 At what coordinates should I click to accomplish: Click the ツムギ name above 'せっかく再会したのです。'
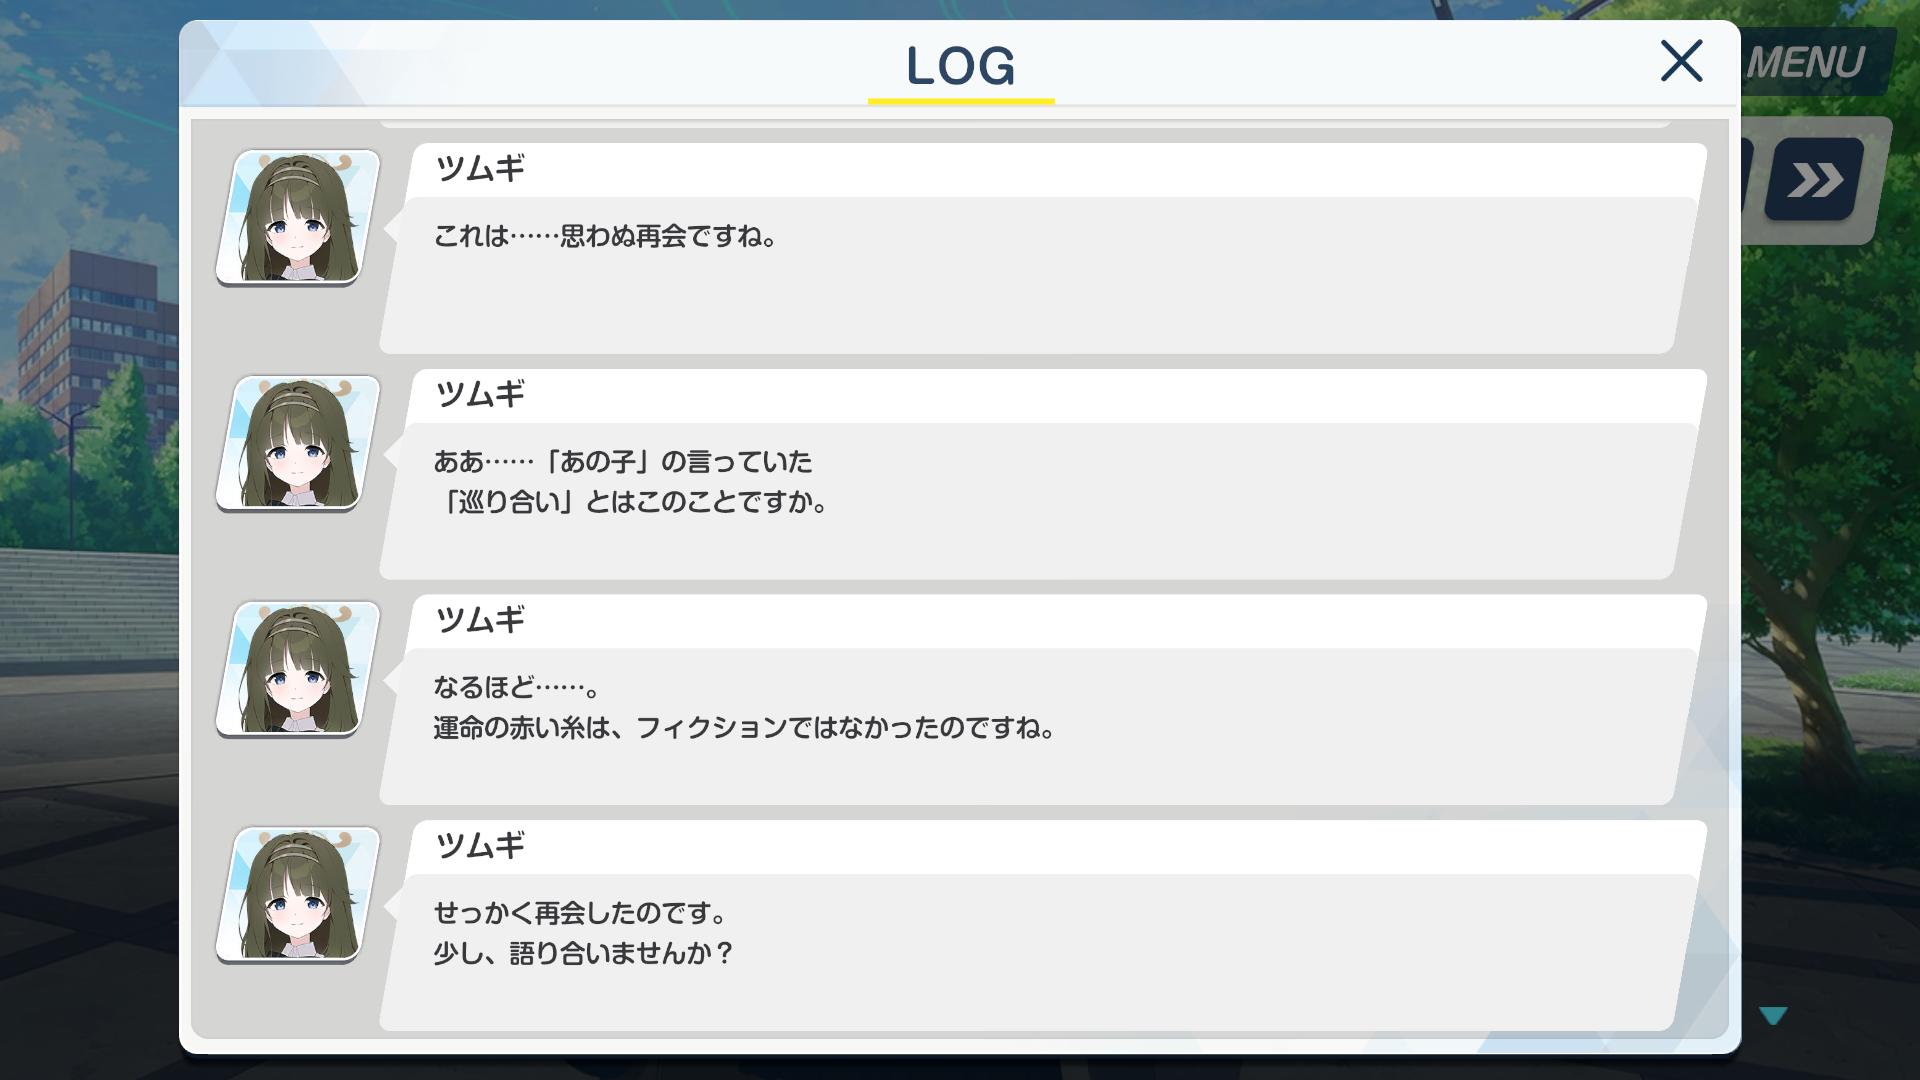point(480,847)
